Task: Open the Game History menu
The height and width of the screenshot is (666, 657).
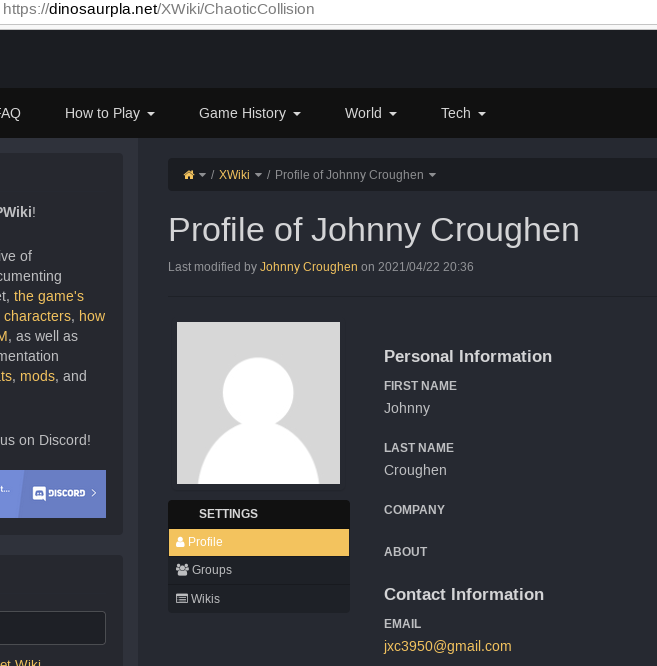Action: pyautogui.click(x=250, y=113)
